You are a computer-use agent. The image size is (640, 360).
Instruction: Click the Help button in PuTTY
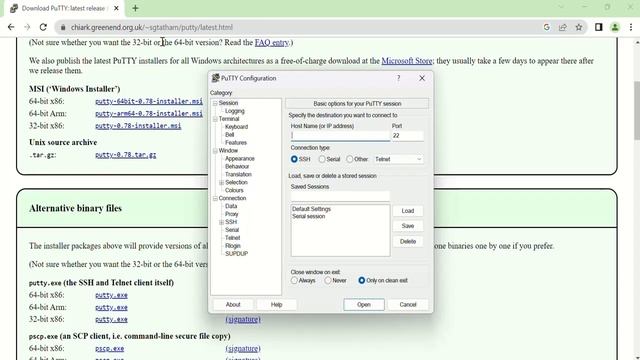tap(276, 305)
